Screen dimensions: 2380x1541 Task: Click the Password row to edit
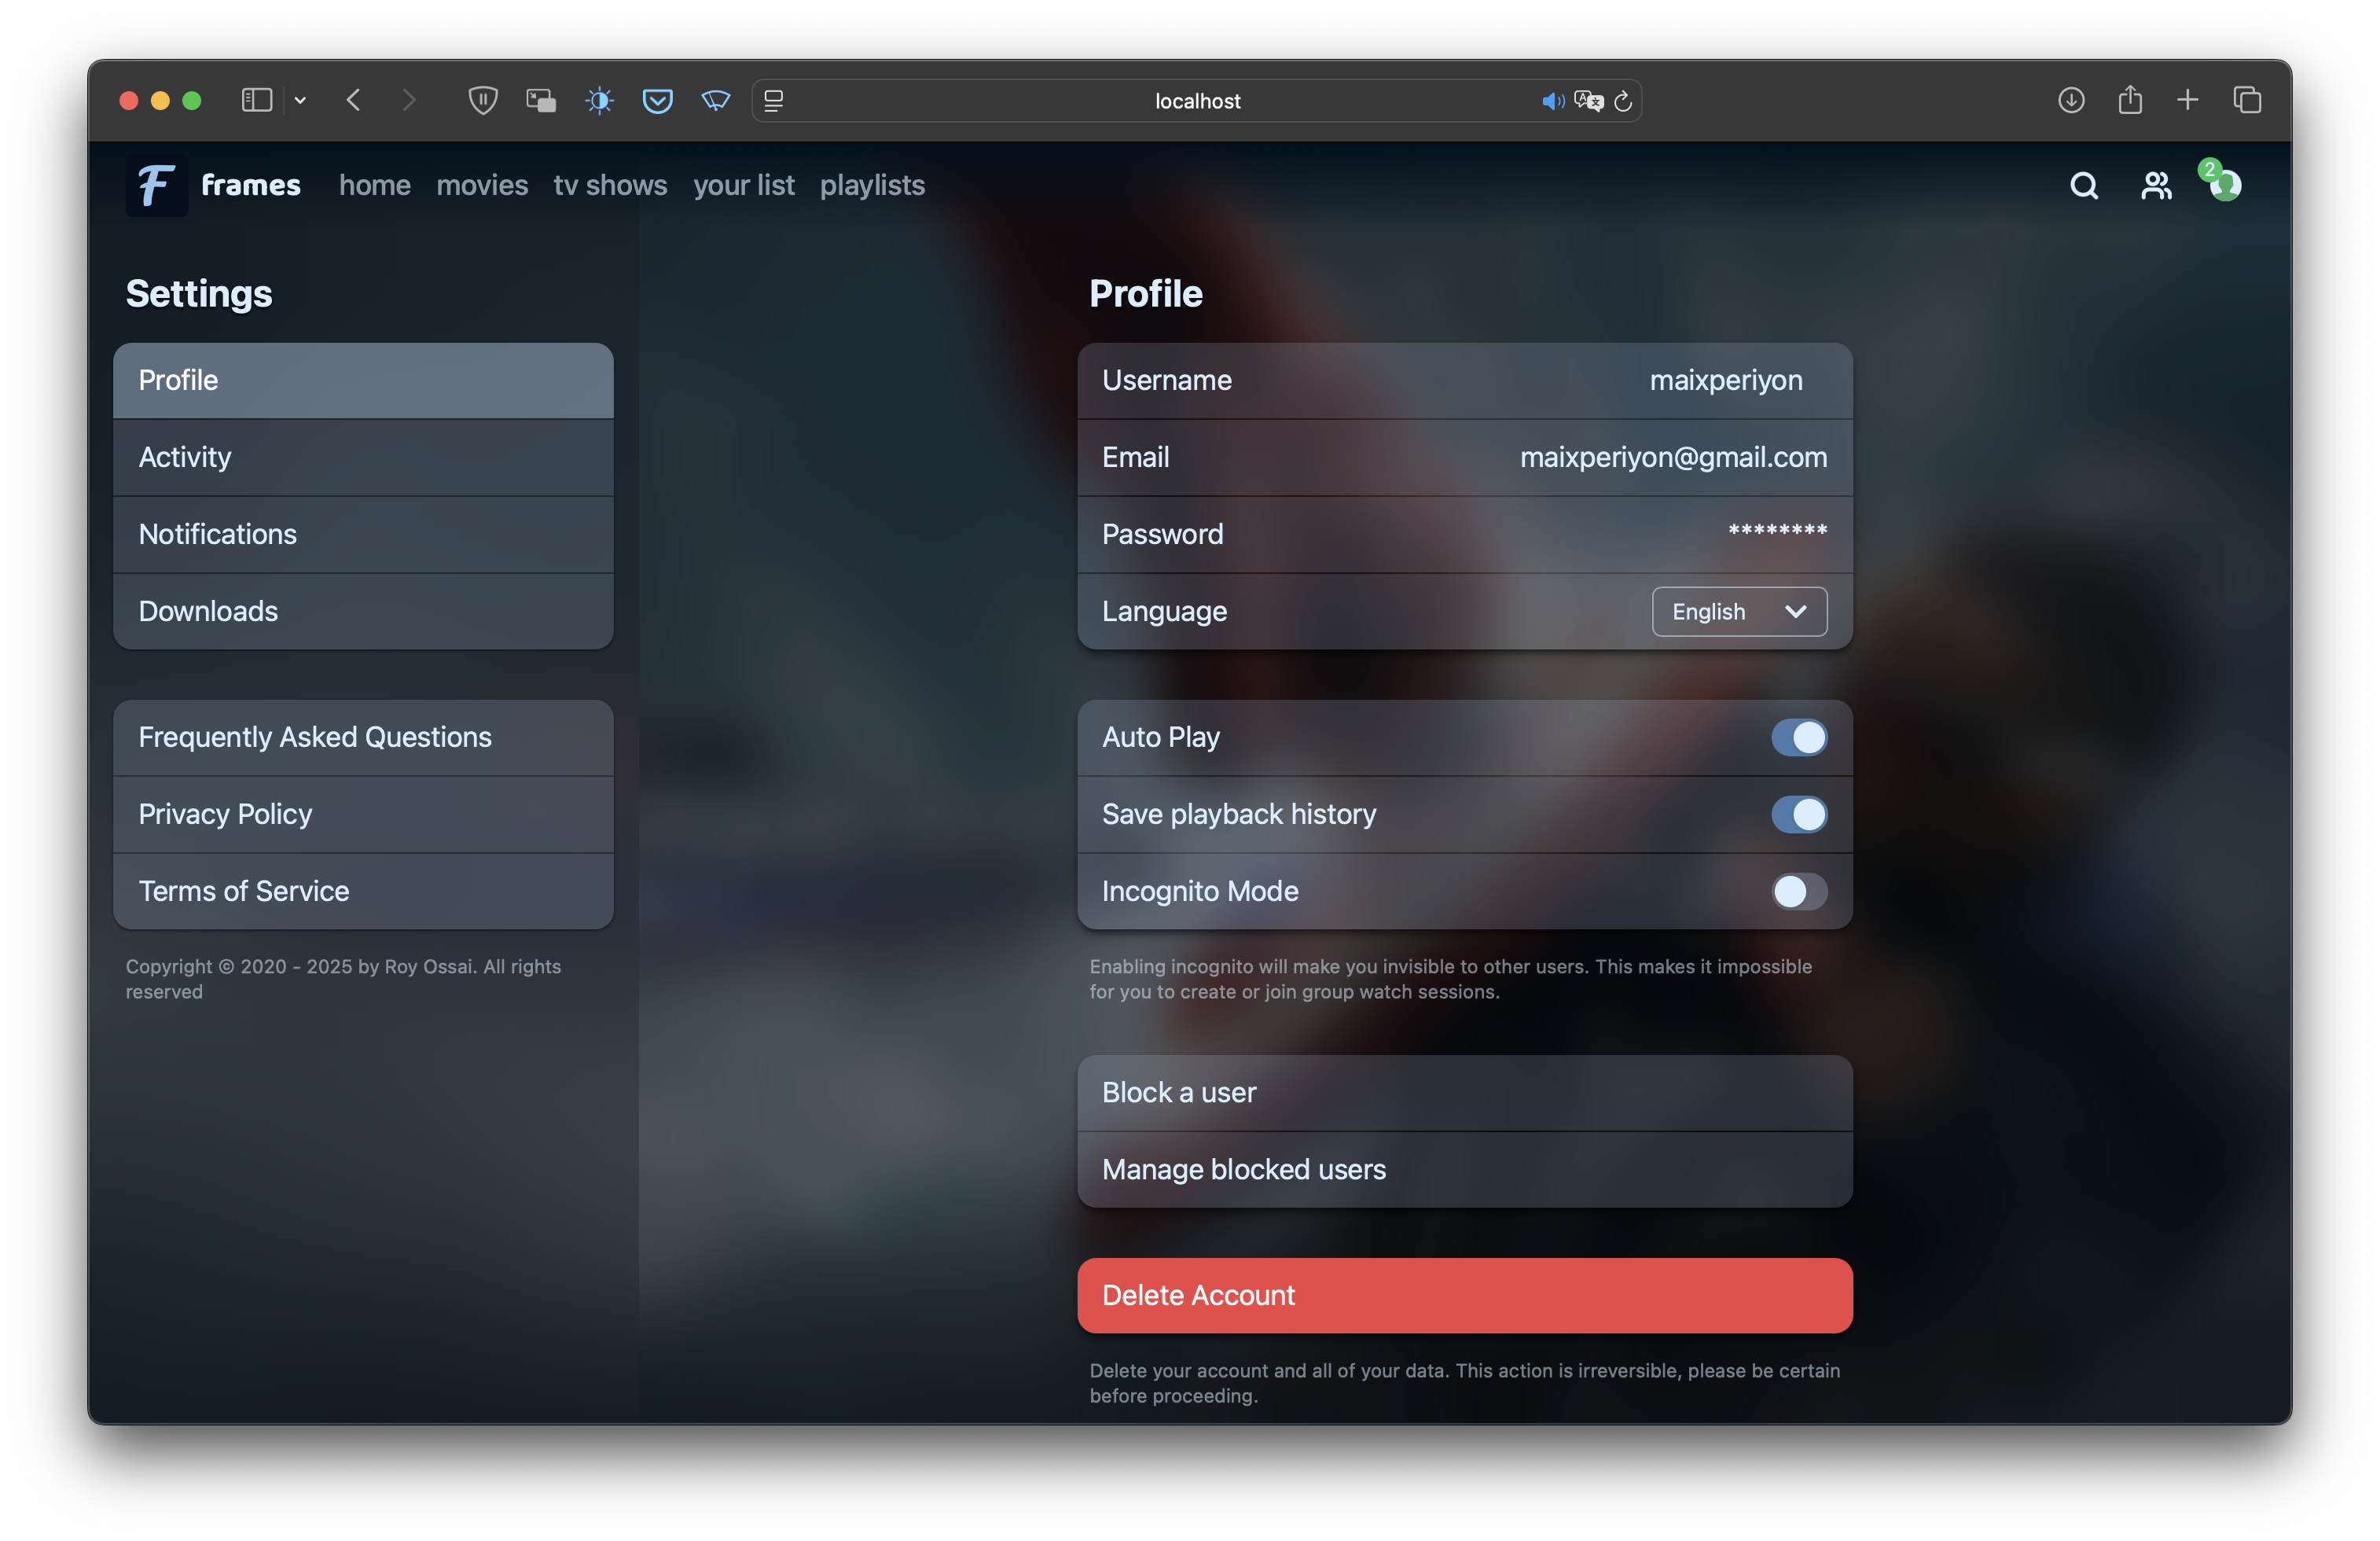(x=1464, y=535)
